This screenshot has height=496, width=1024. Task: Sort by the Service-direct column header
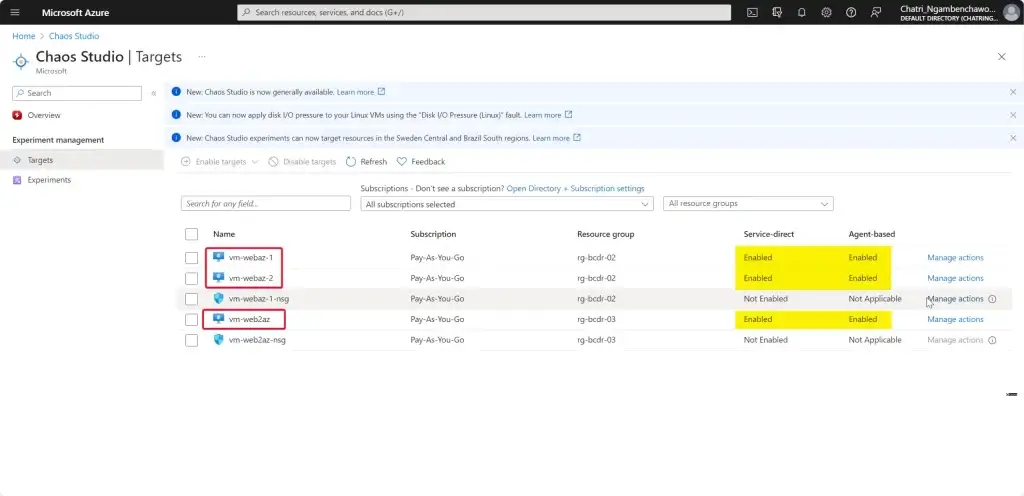pyautogui.click(x=769, y=234)
